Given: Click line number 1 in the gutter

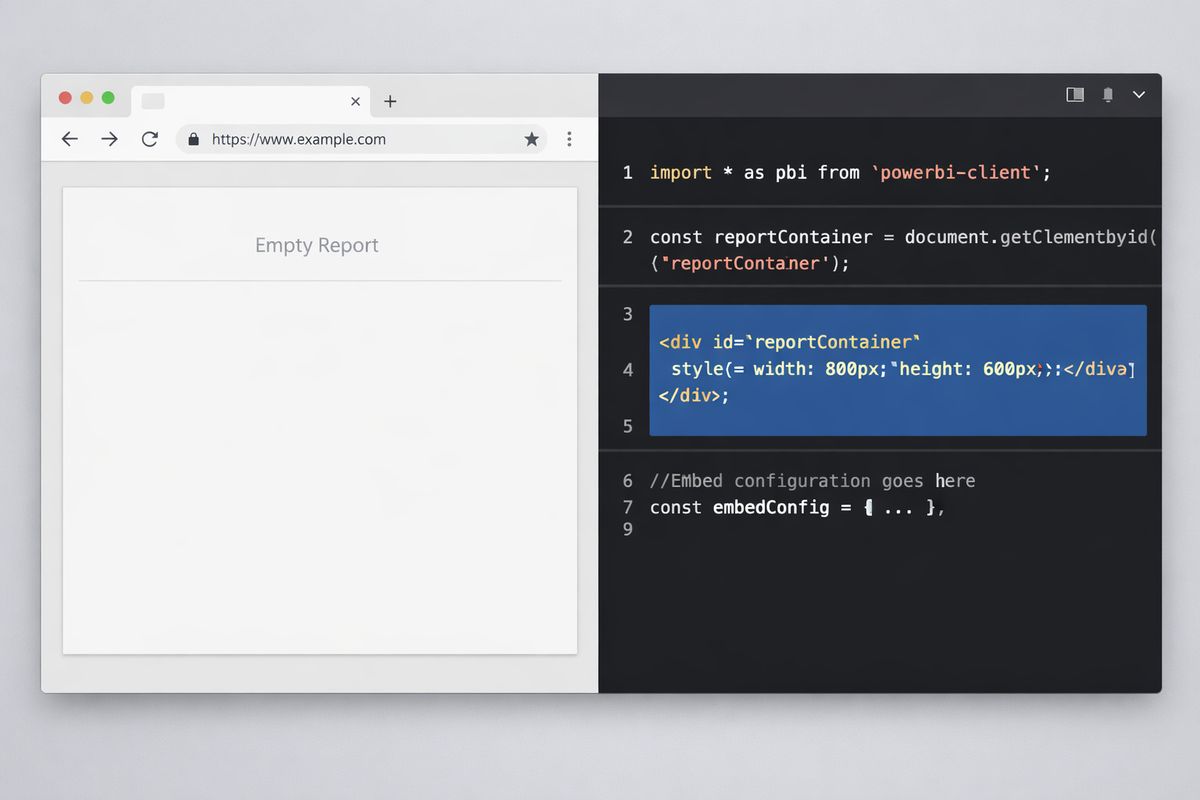Looking at the screenshot, I should pos(628,172).
